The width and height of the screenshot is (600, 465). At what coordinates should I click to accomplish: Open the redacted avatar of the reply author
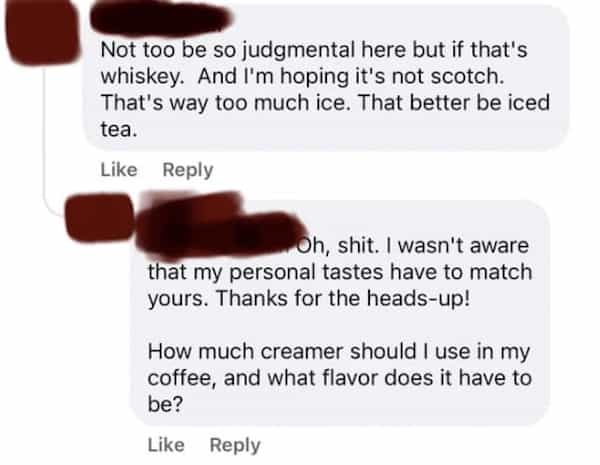click(x=100, y=217)
